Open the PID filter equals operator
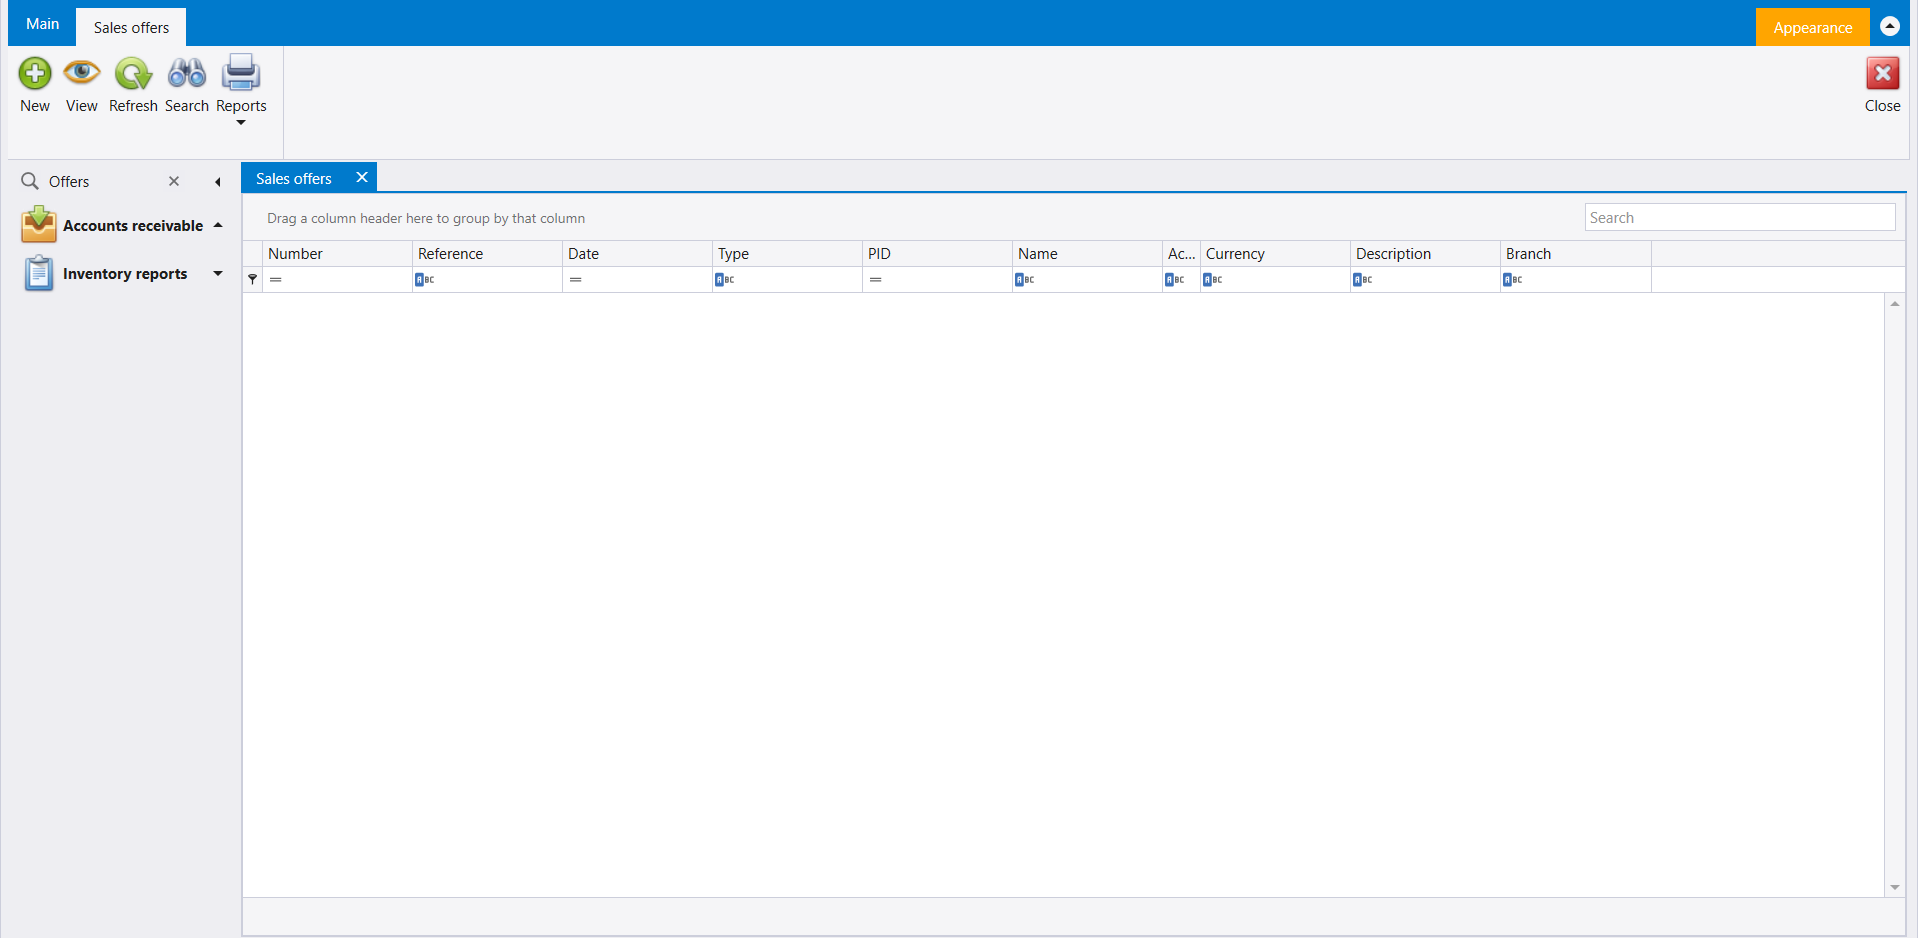Screen dimensions: 1918x938 (x=876, y=280)
